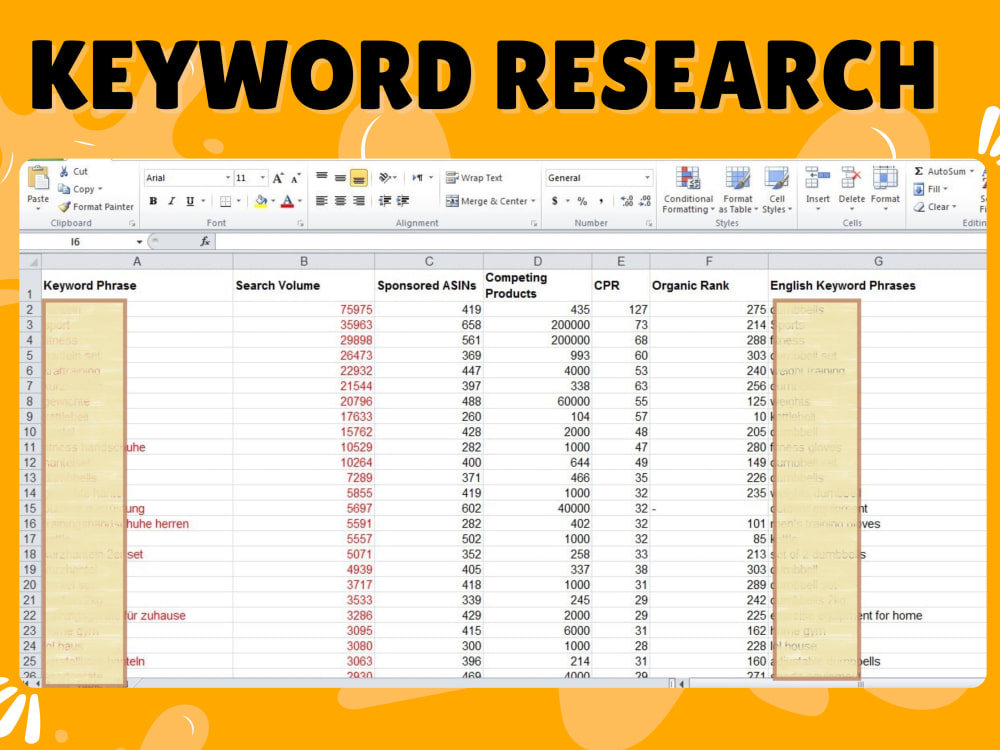
Task: Toggle bold formatting
Action: (x=153, y=201)
